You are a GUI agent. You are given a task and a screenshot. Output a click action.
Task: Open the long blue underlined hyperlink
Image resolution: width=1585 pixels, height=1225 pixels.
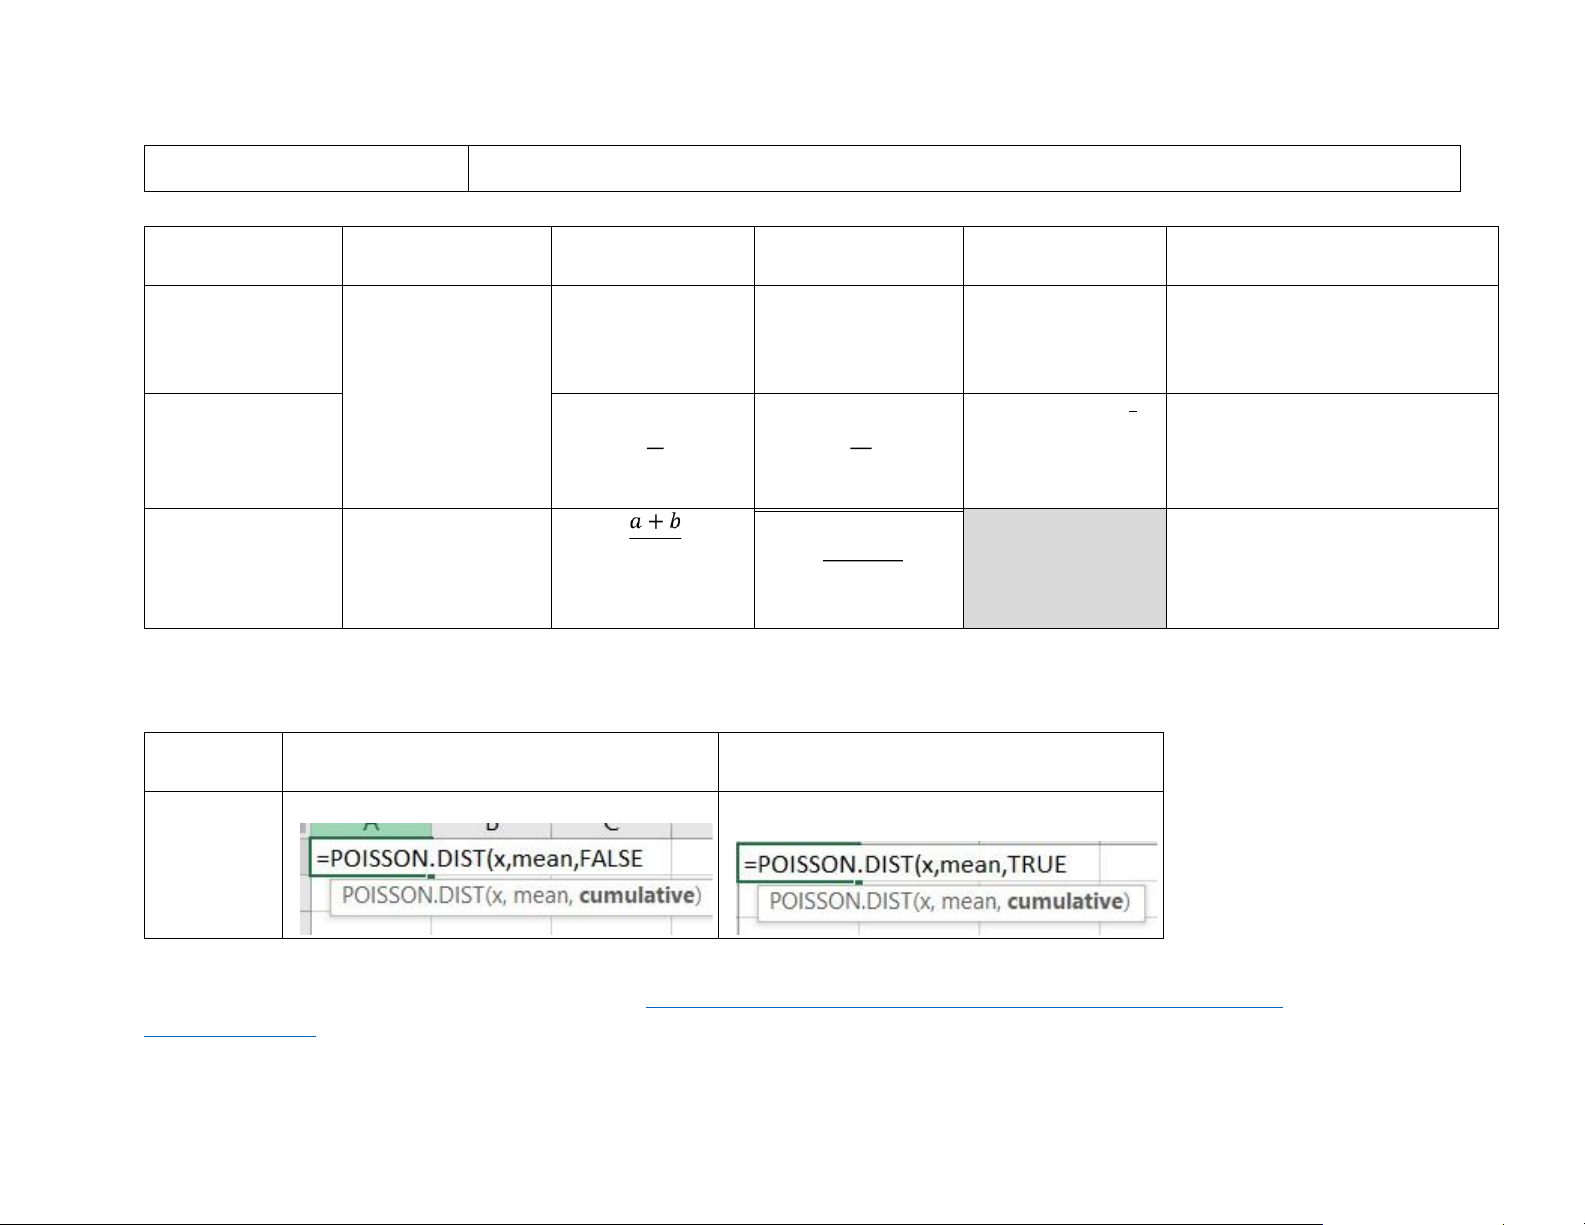coord(963,1007)
